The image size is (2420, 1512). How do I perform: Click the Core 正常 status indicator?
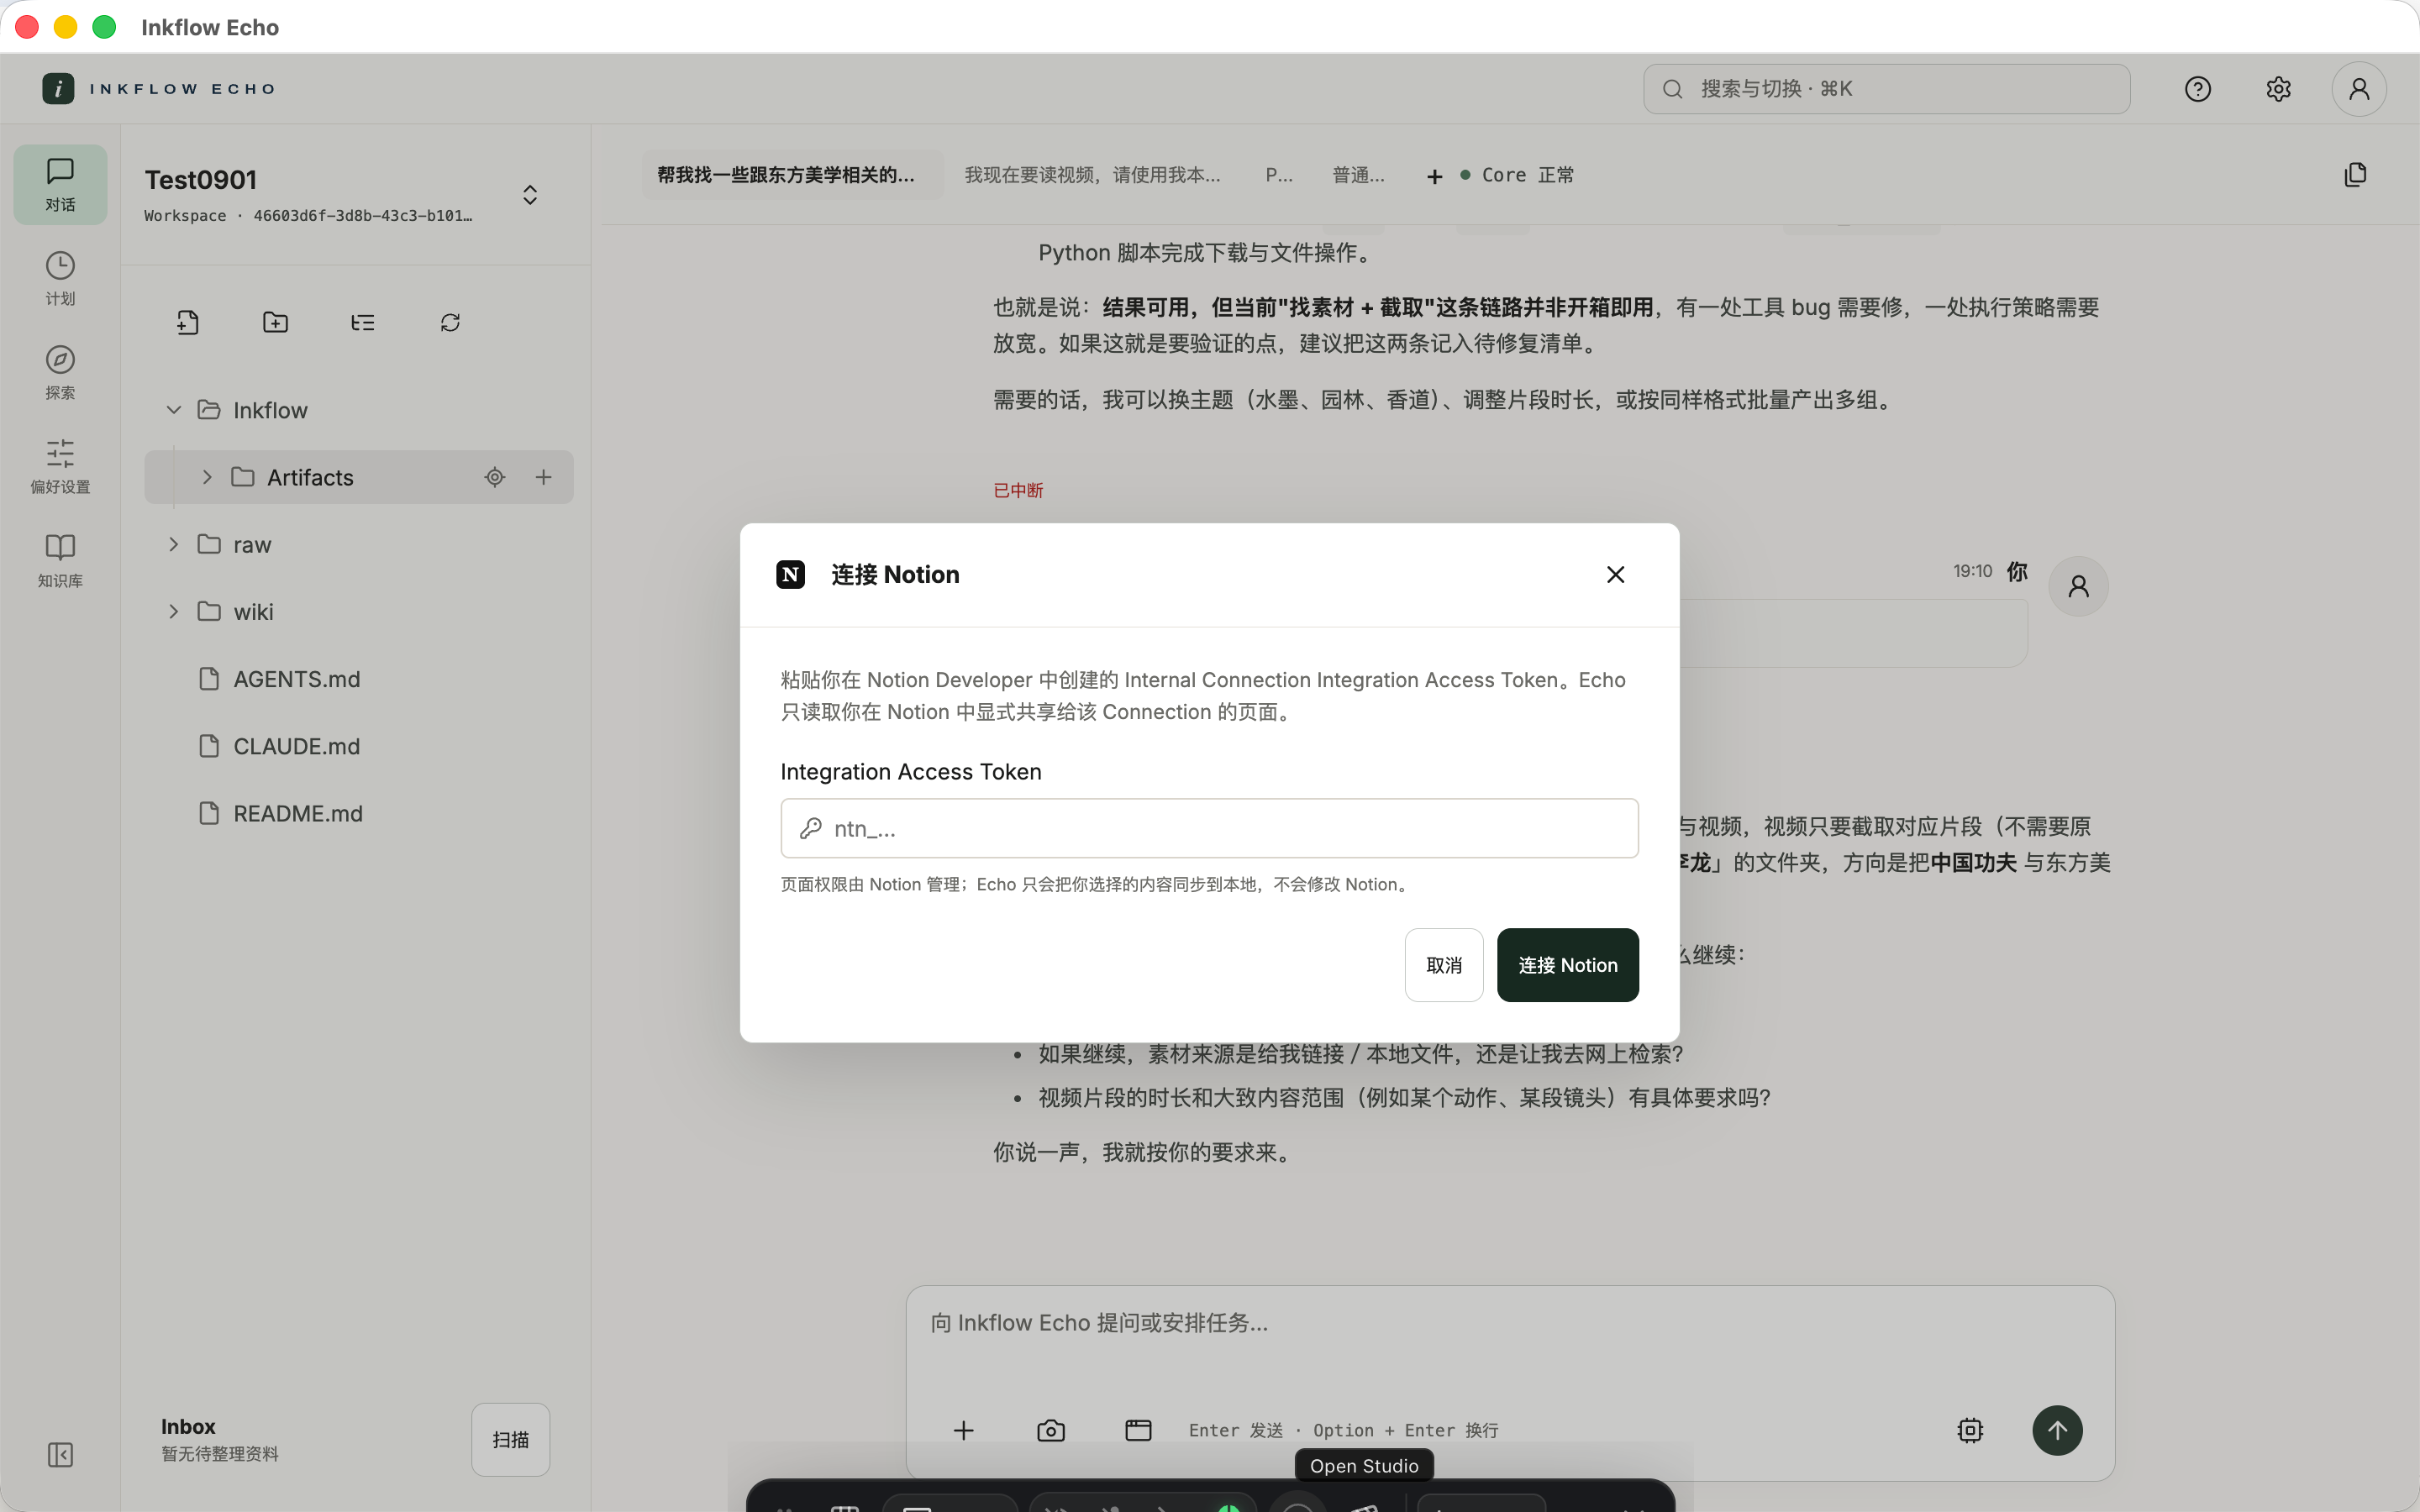[1517, 175]
